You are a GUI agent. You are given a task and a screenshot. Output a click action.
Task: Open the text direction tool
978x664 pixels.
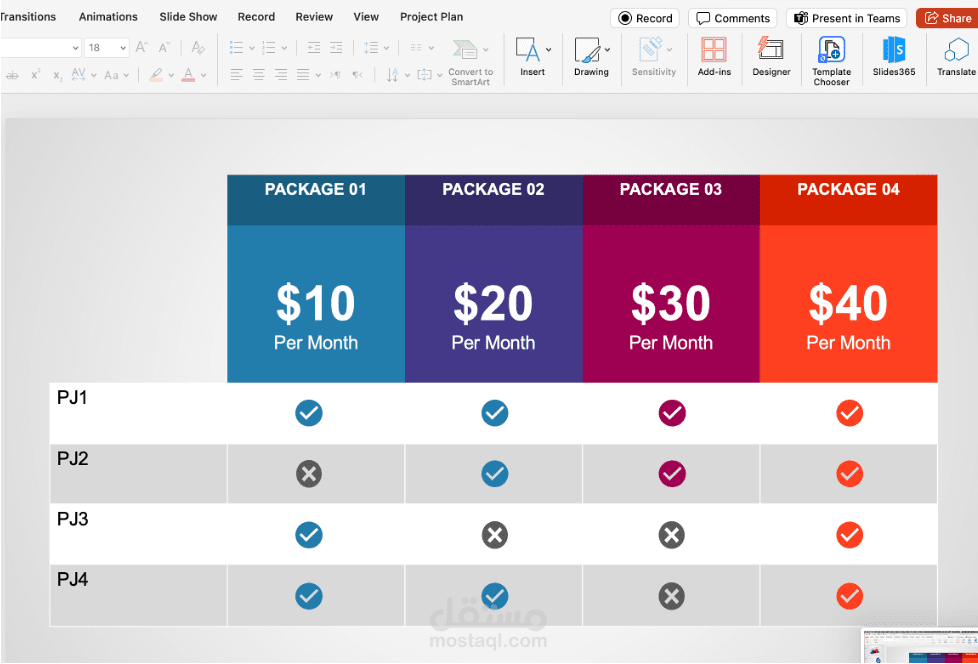[392, 75]
